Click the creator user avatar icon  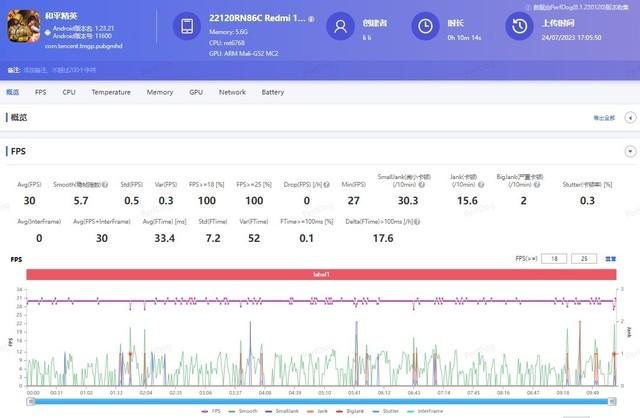click(342, 25)
